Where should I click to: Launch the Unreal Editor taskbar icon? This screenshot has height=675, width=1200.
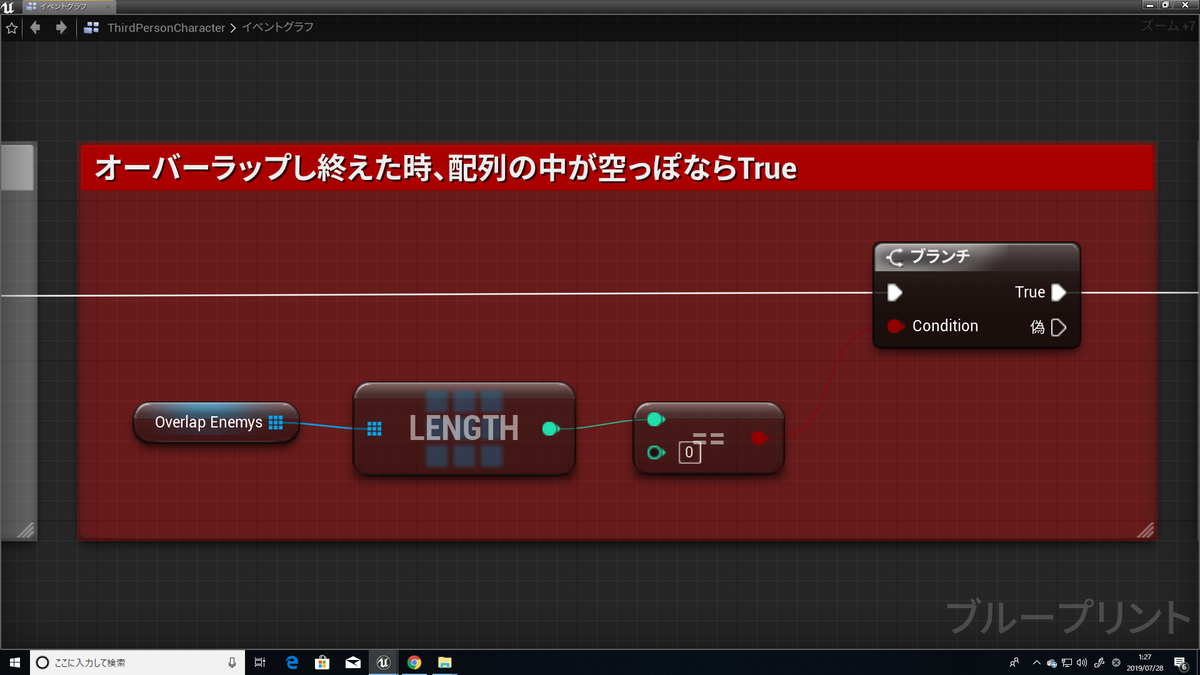[383, 662]
